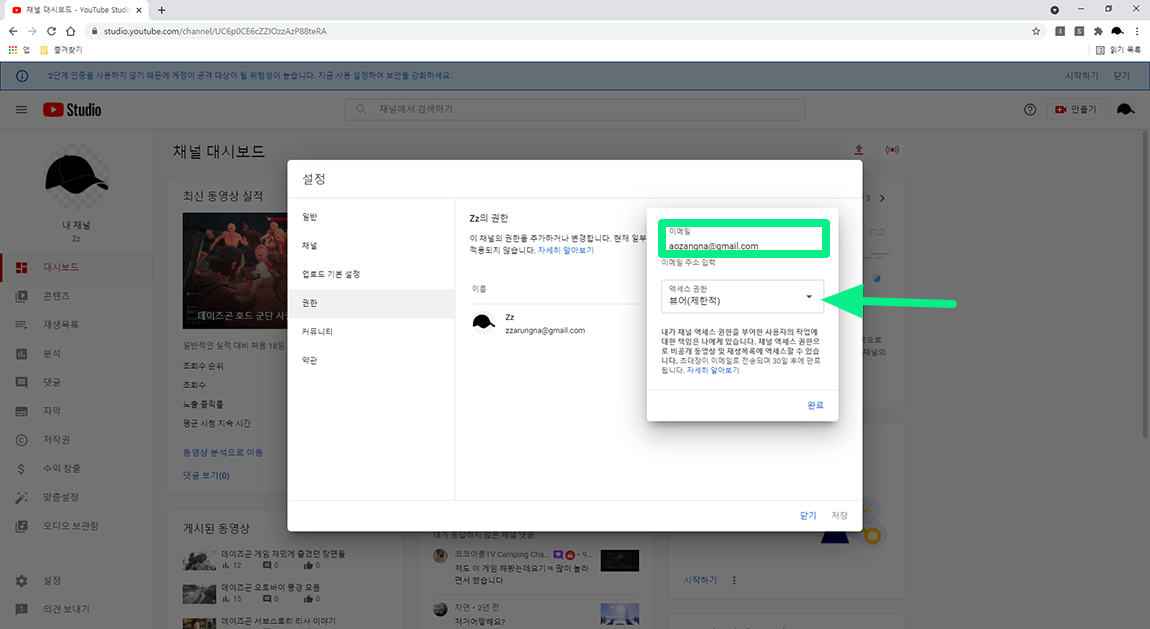Open the three-dot menu beside 시작하기
This screenshot has width=1150, height=629.
pyautogui.click(x=734, y=580)
